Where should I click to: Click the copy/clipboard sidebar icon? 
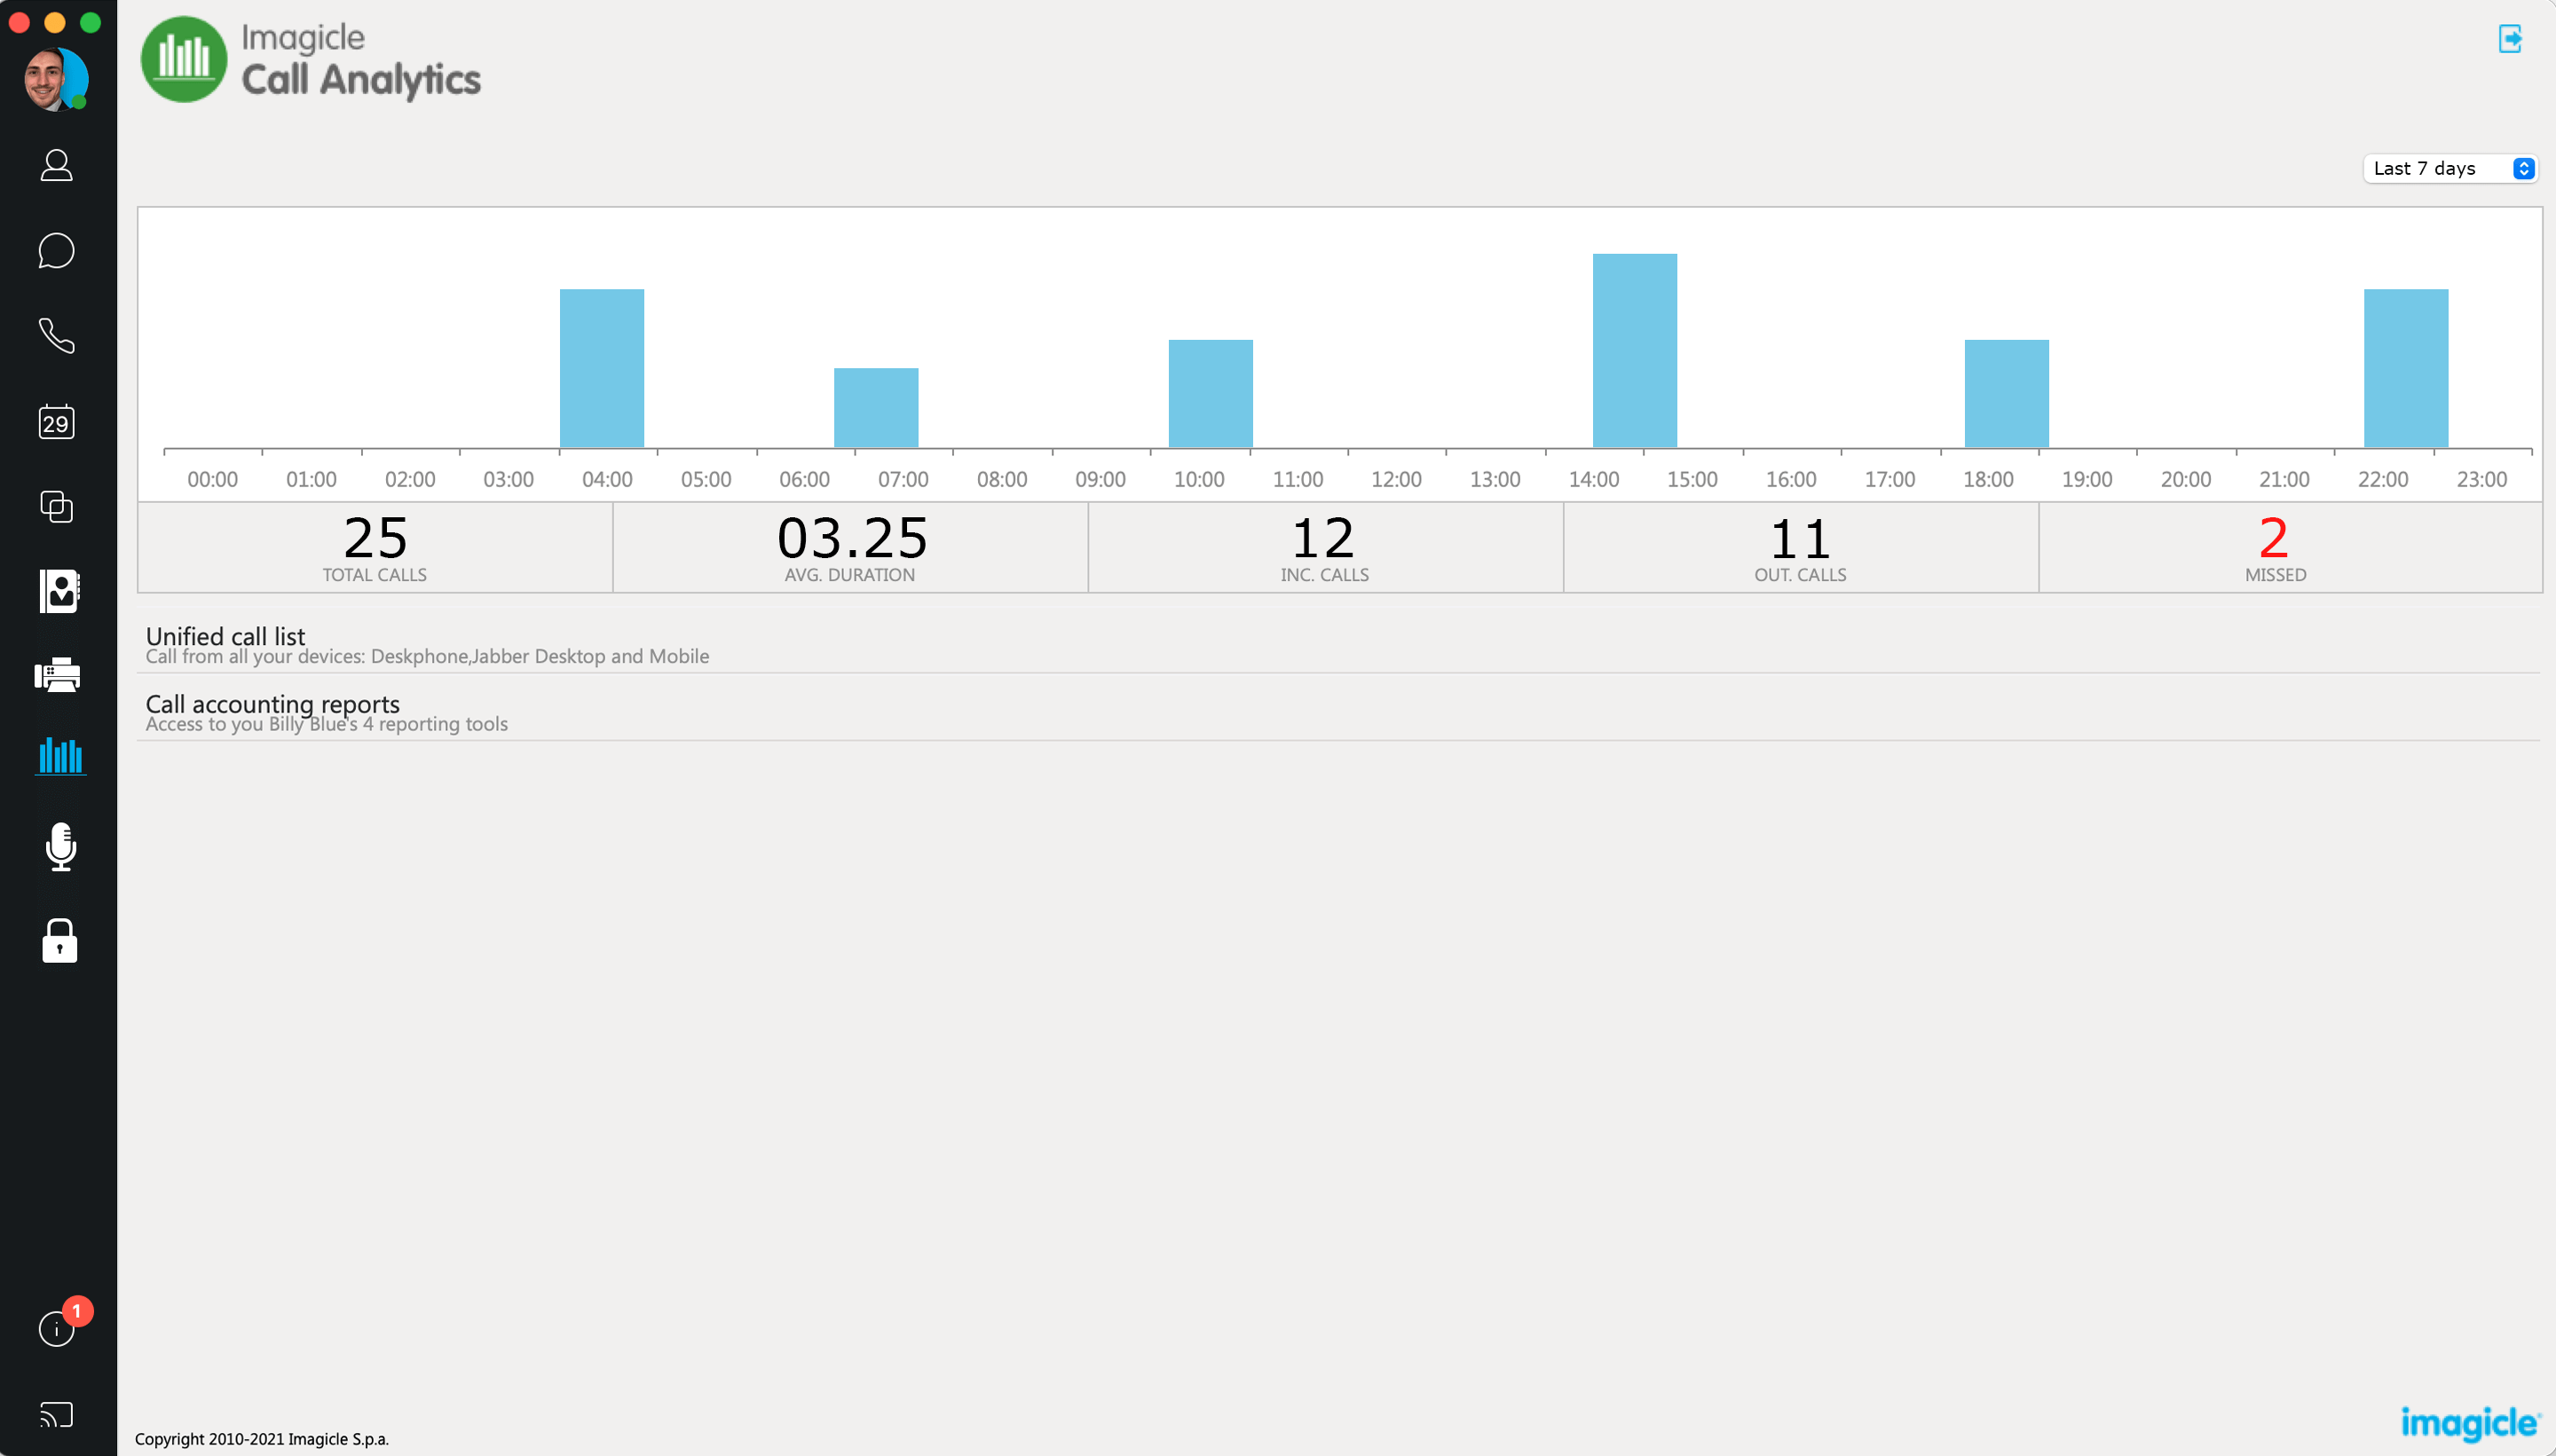(58, 507)
